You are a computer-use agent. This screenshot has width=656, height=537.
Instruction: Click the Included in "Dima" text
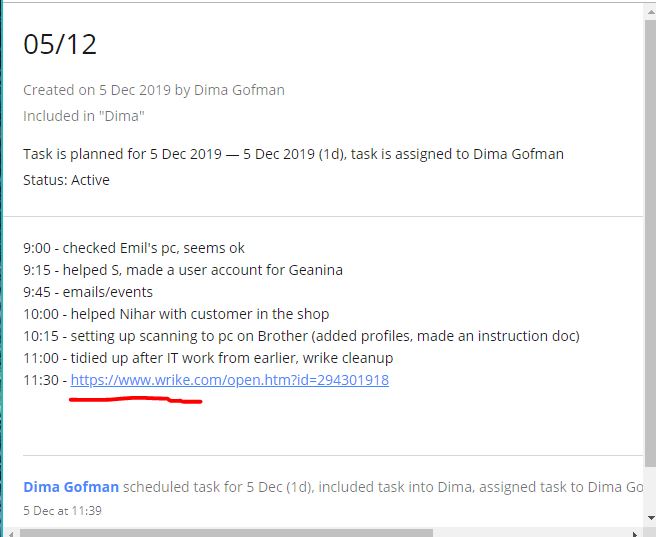[84, 116]
